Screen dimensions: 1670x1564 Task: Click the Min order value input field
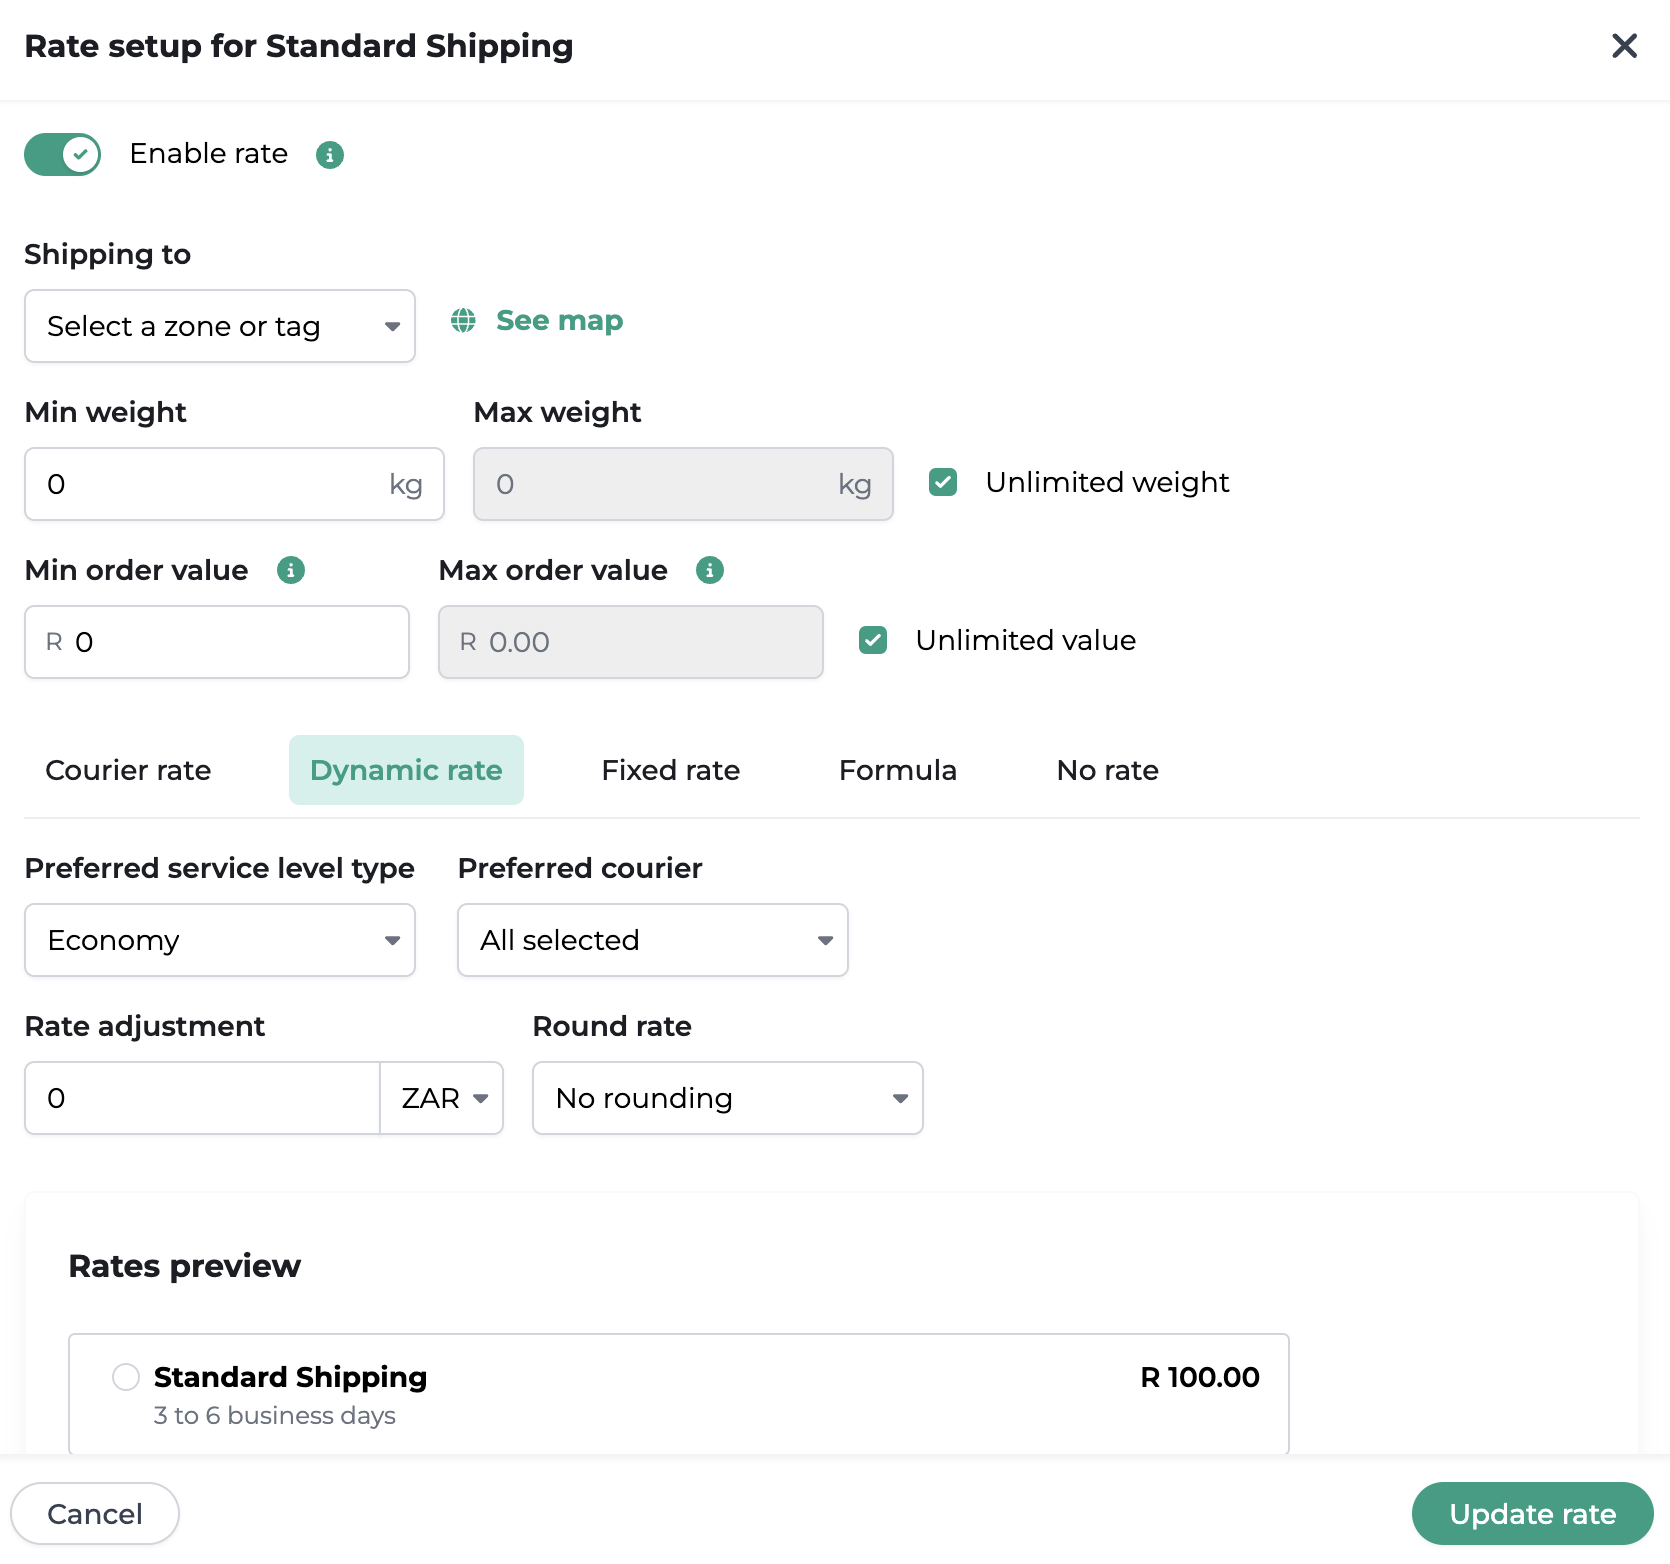pyautogui.click(x=217, y=642)
